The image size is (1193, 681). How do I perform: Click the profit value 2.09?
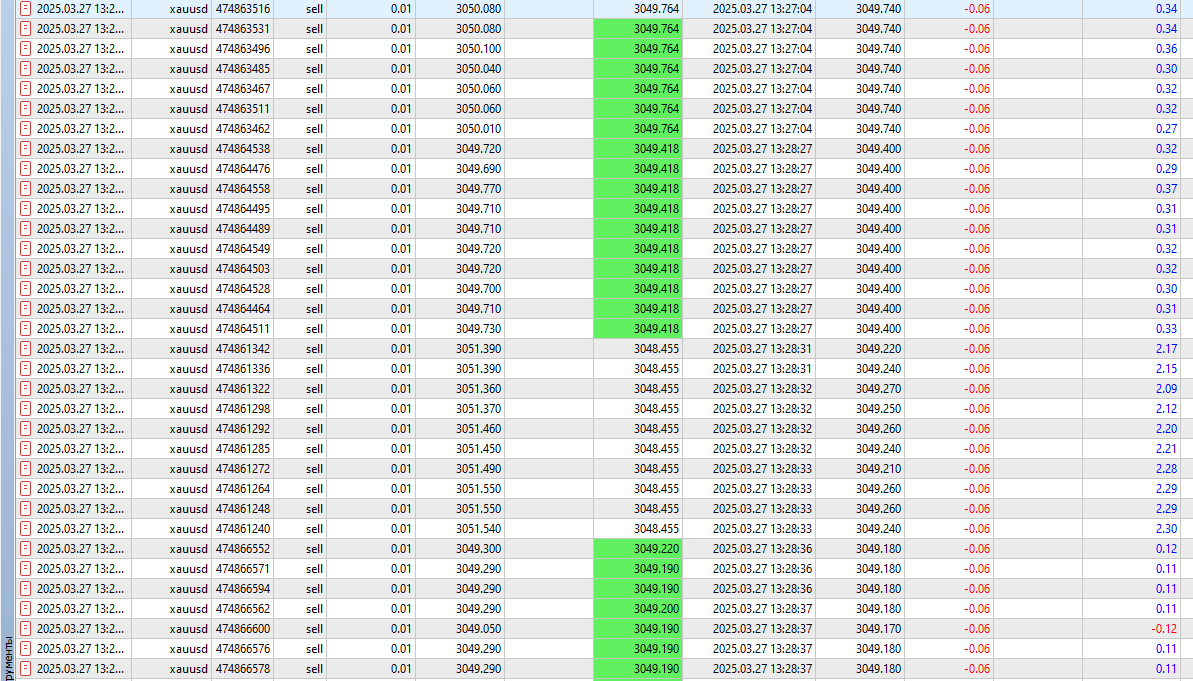point(1166,389)
